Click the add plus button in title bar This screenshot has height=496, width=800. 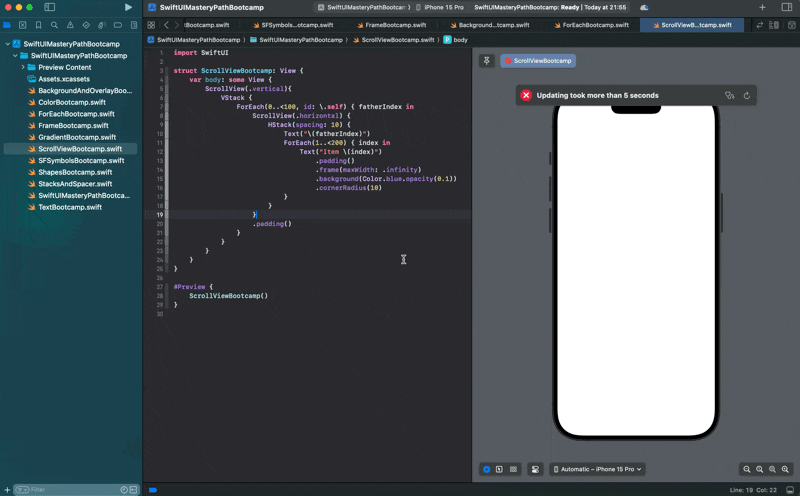(x=762, y=7)
